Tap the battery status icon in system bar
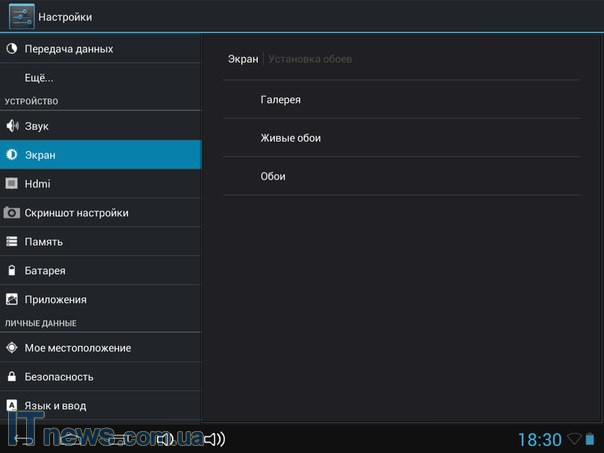604x453 pixels. pos(590,439)
